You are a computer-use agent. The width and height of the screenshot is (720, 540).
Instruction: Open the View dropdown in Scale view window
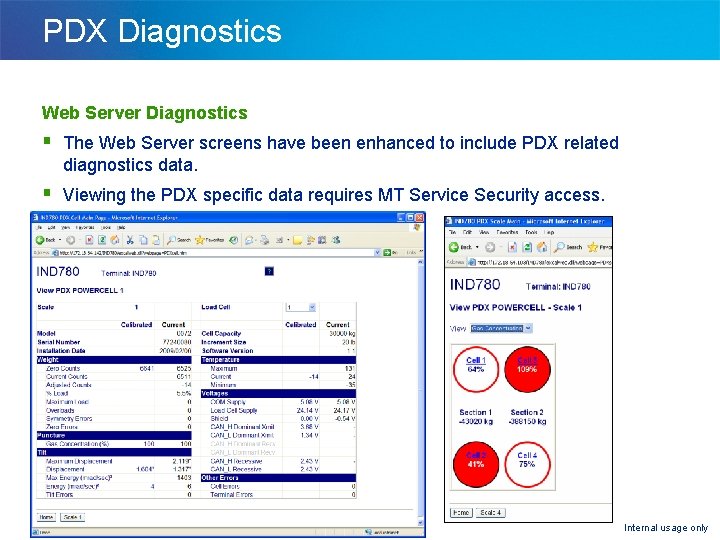pyautogui.click(x=501, y=328)
